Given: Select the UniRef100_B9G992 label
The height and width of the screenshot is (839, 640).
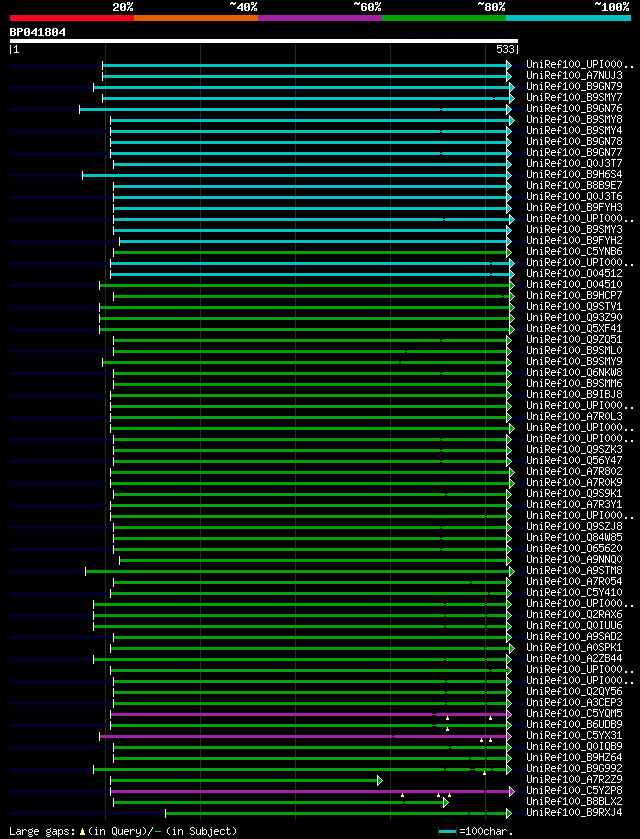Looking at the screenshot, I should (574, 768).
